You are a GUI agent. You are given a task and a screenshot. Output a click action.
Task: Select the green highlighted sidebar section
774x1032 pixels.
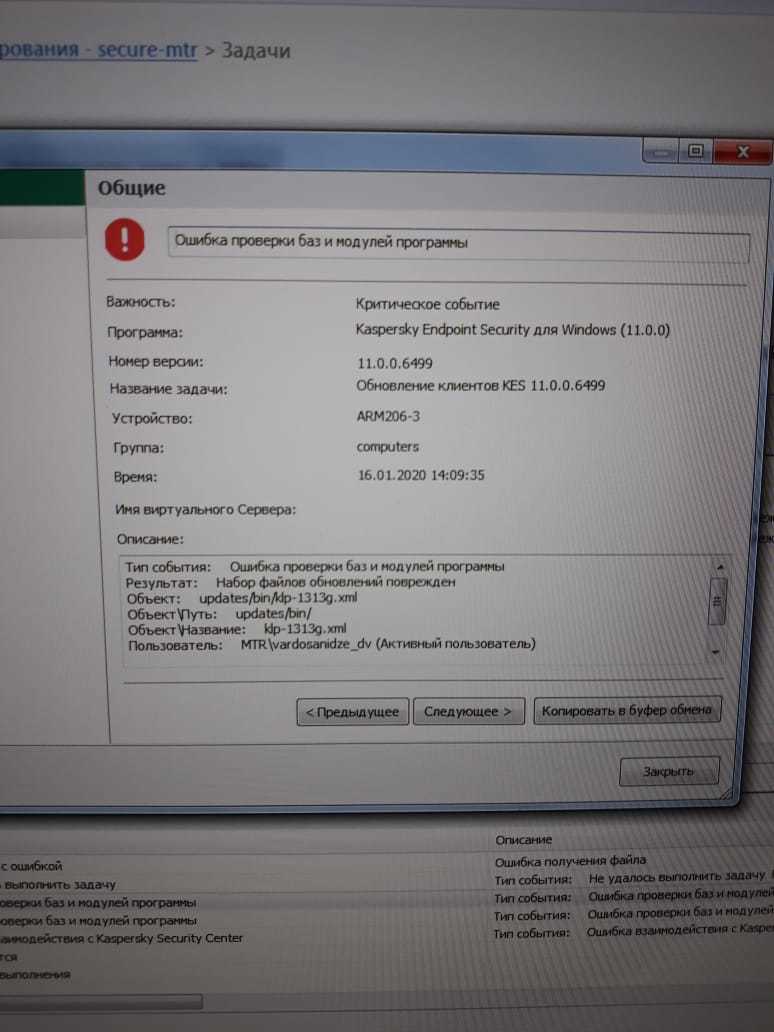(x=42, y=188)
